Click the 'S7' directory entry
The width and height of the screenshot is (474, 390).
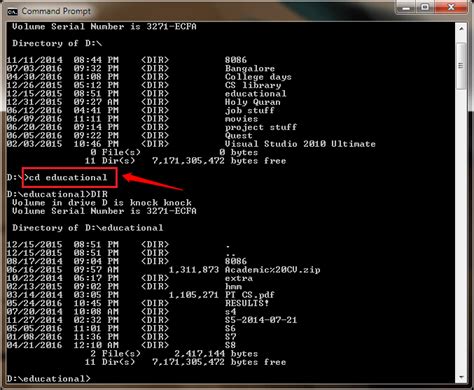(x=230, y=337)
